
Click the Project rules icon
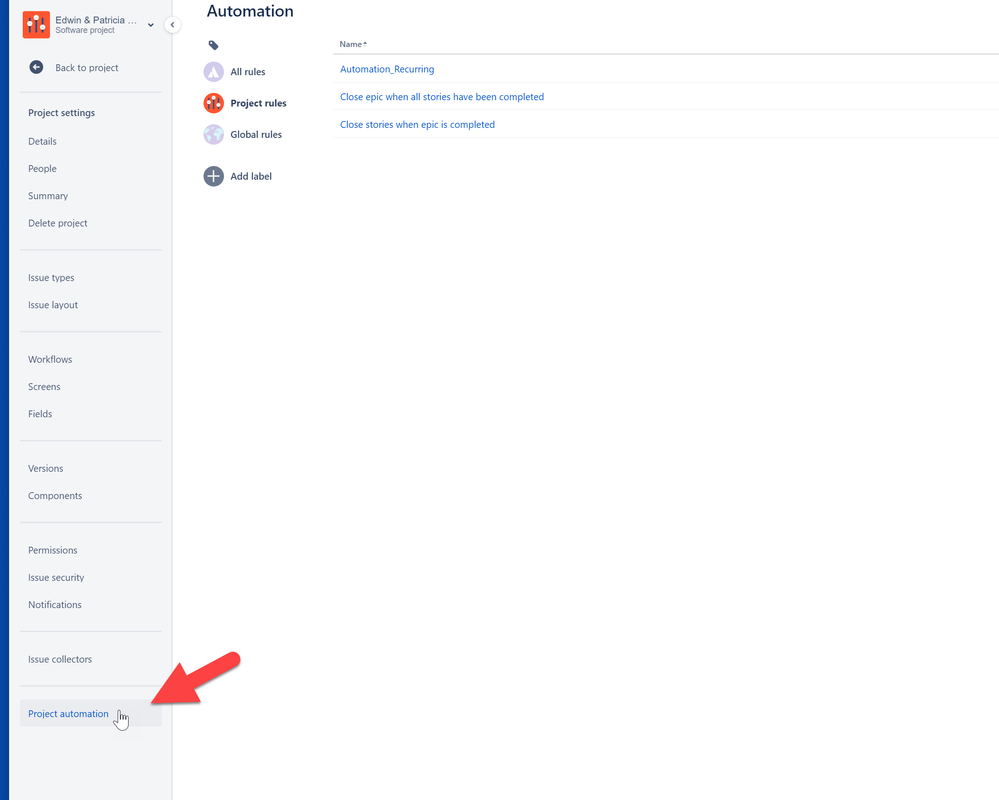[x=213, y=103]
